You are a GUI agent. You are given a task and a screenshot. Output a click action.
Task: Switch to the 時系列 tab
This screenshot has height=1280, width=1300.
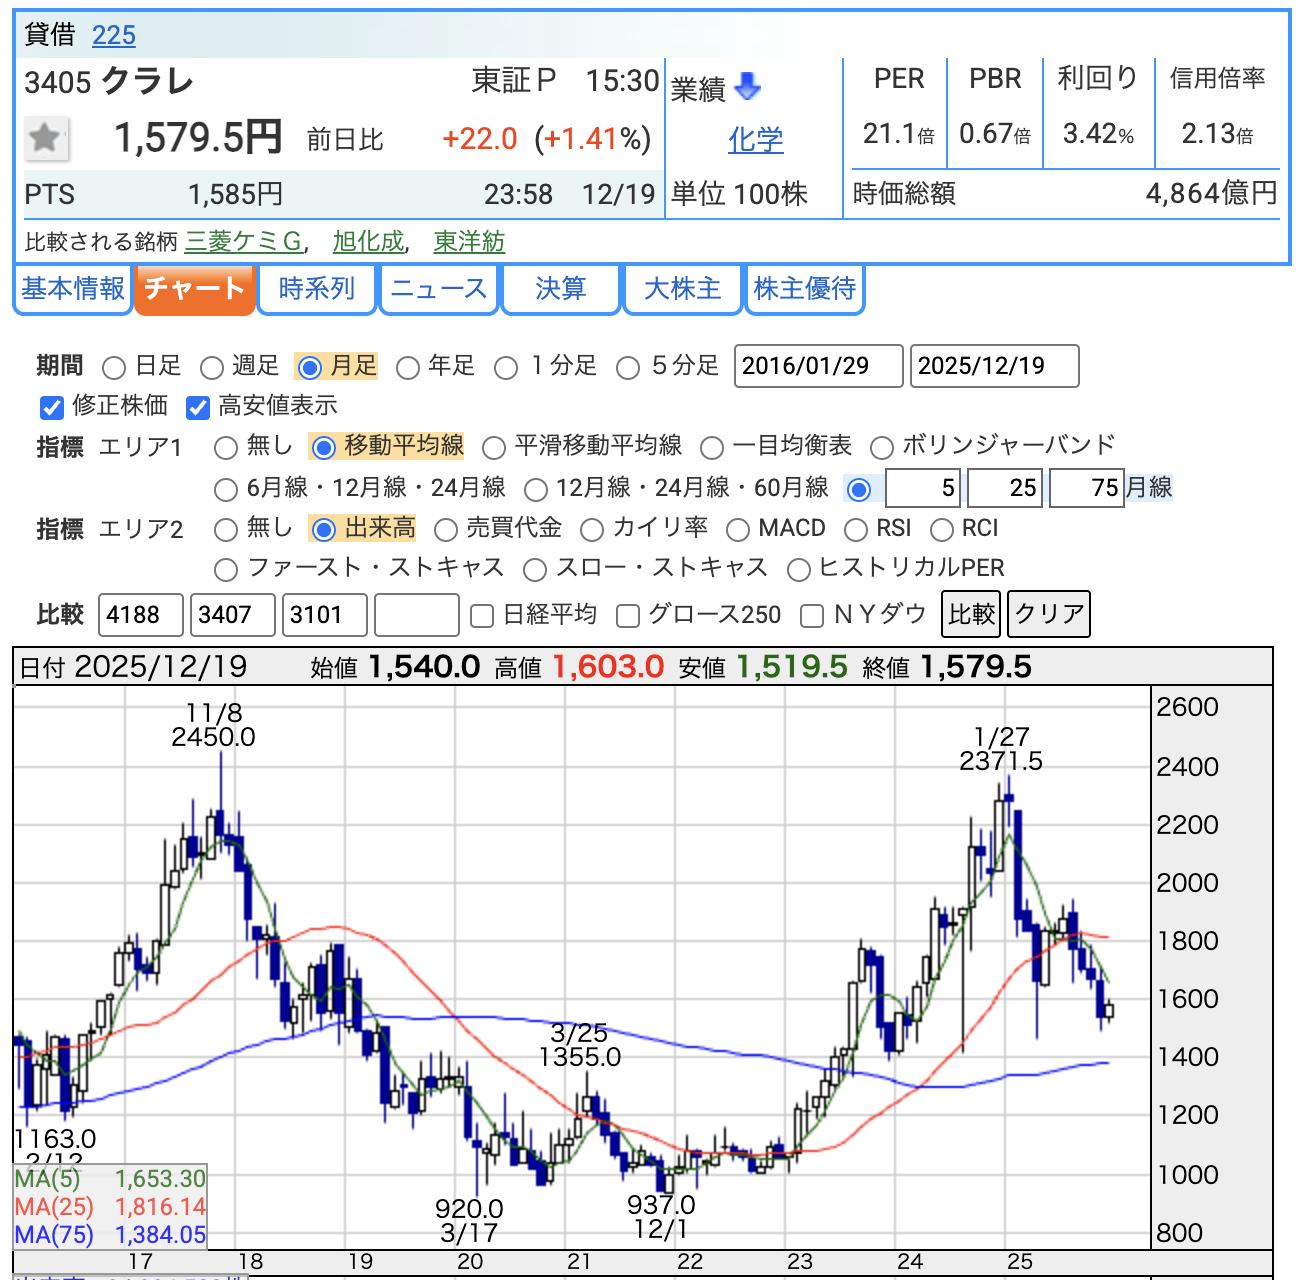coord(316,289)
